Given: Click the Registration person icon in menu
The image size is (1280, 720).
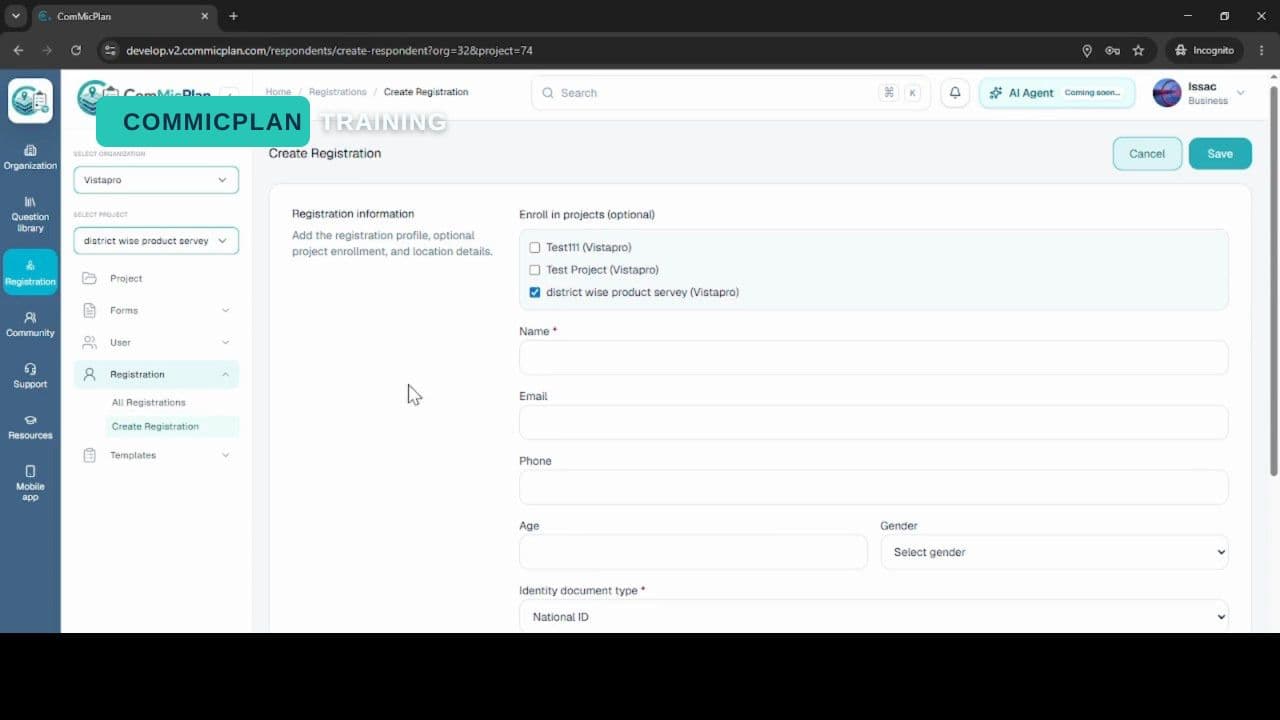Looking at the screenshot, I should [90, 374].
